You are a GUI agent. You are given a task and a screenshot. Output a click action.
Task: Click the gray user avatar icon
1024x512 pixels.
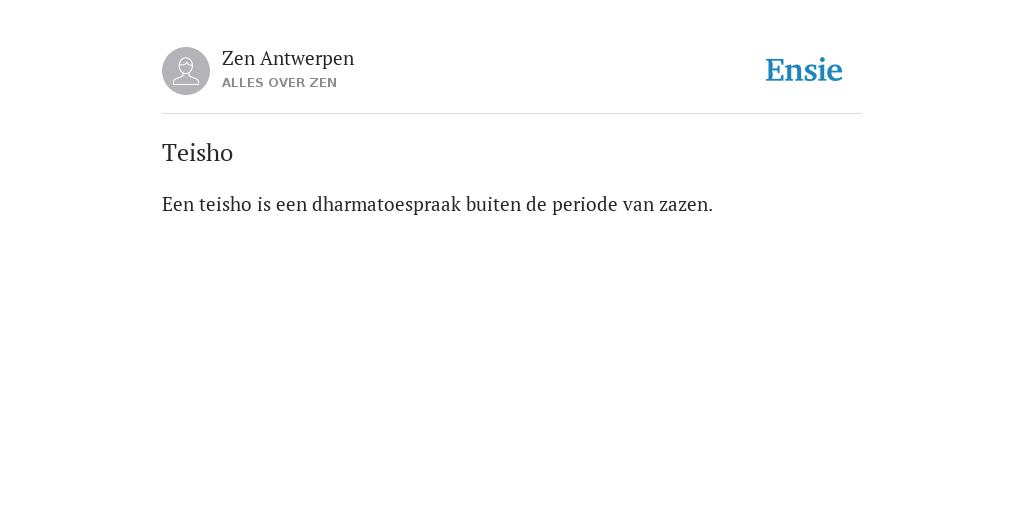186,71
